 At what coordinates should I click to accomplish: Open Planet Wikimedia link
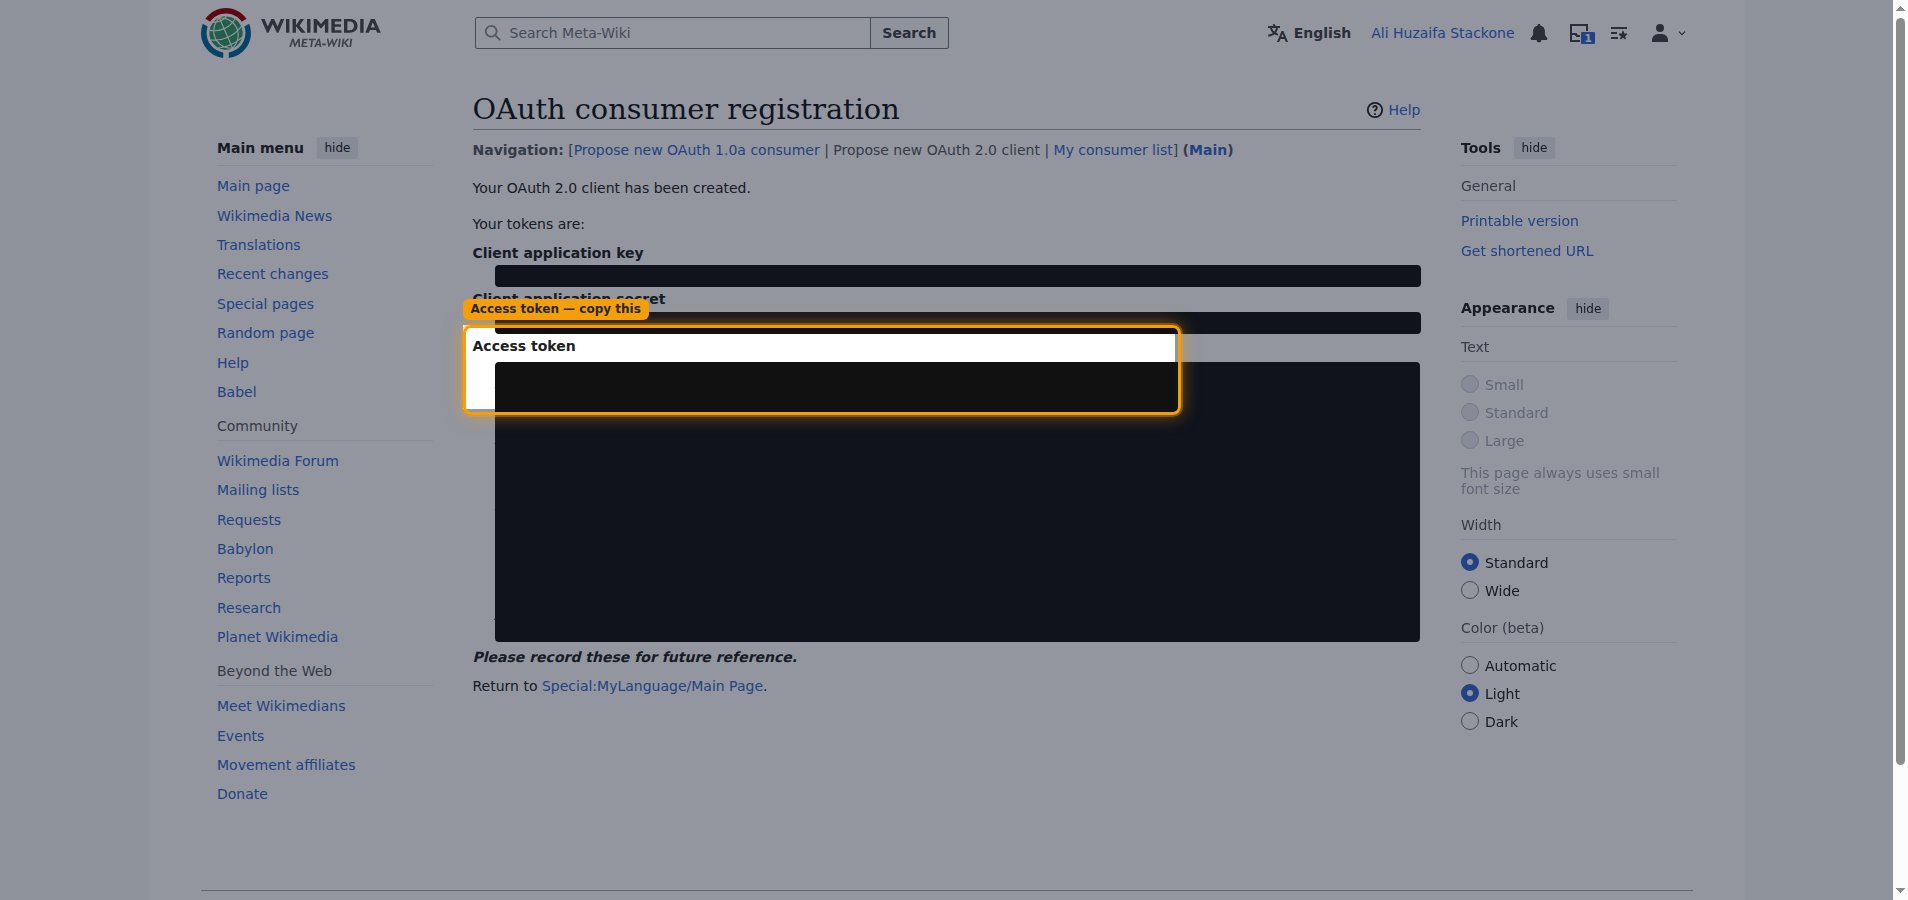277,637
